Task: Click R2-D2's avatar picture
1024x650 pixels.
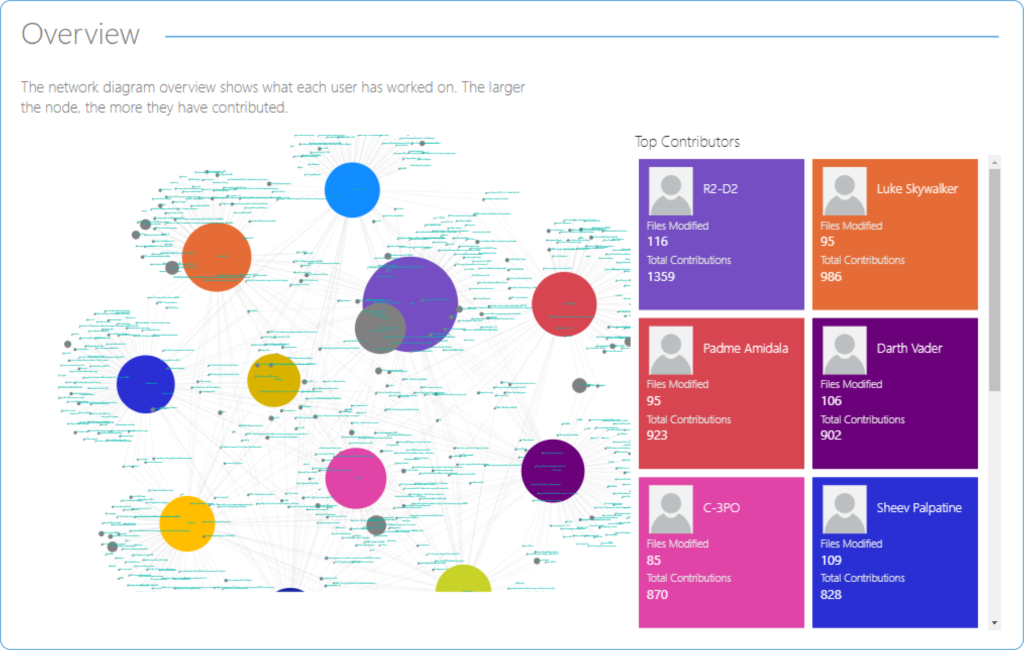Action: coord(671,191)
